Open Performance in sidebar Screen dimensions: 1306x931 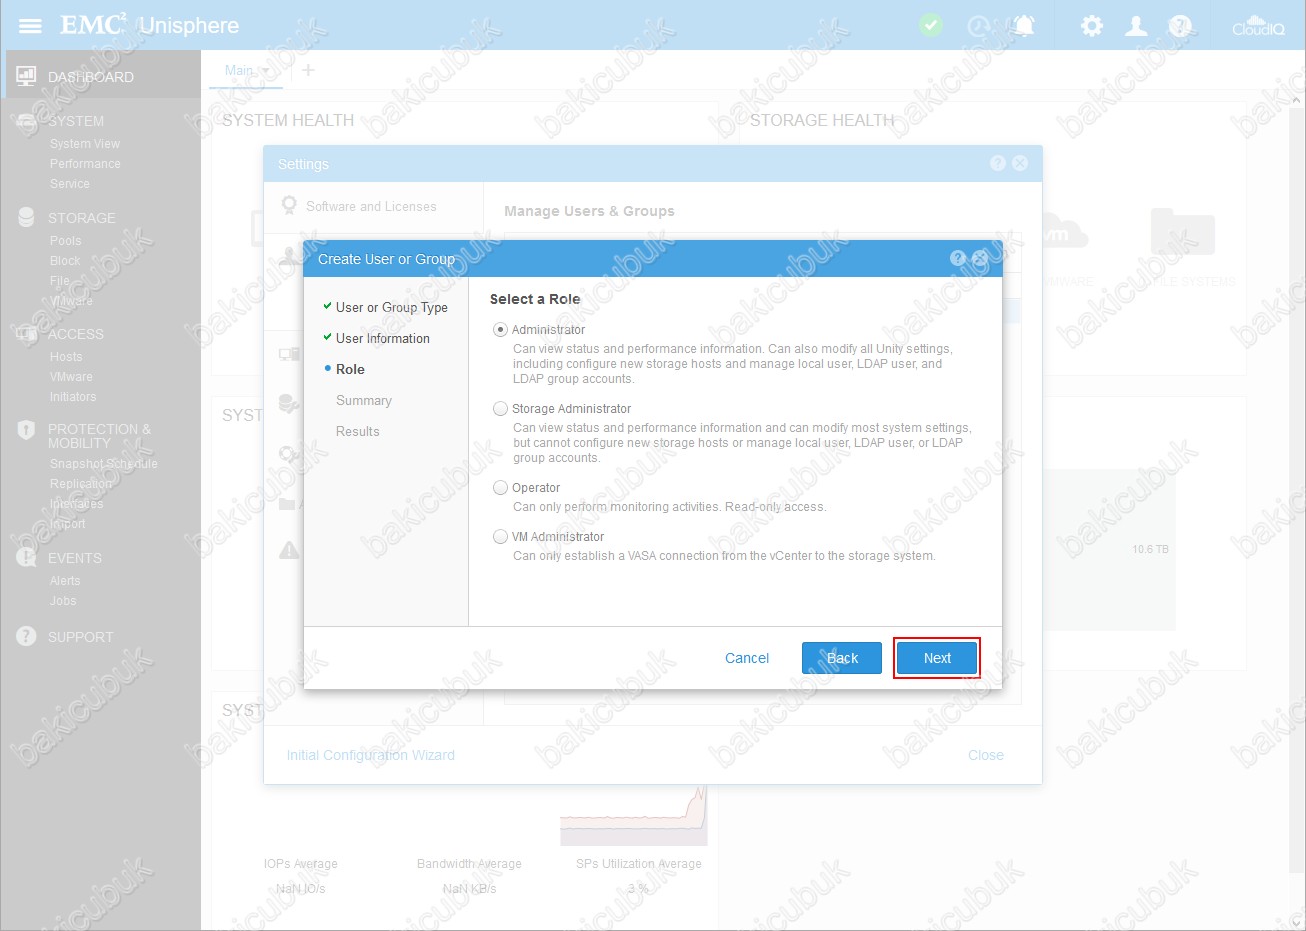[x=85, y=164]
